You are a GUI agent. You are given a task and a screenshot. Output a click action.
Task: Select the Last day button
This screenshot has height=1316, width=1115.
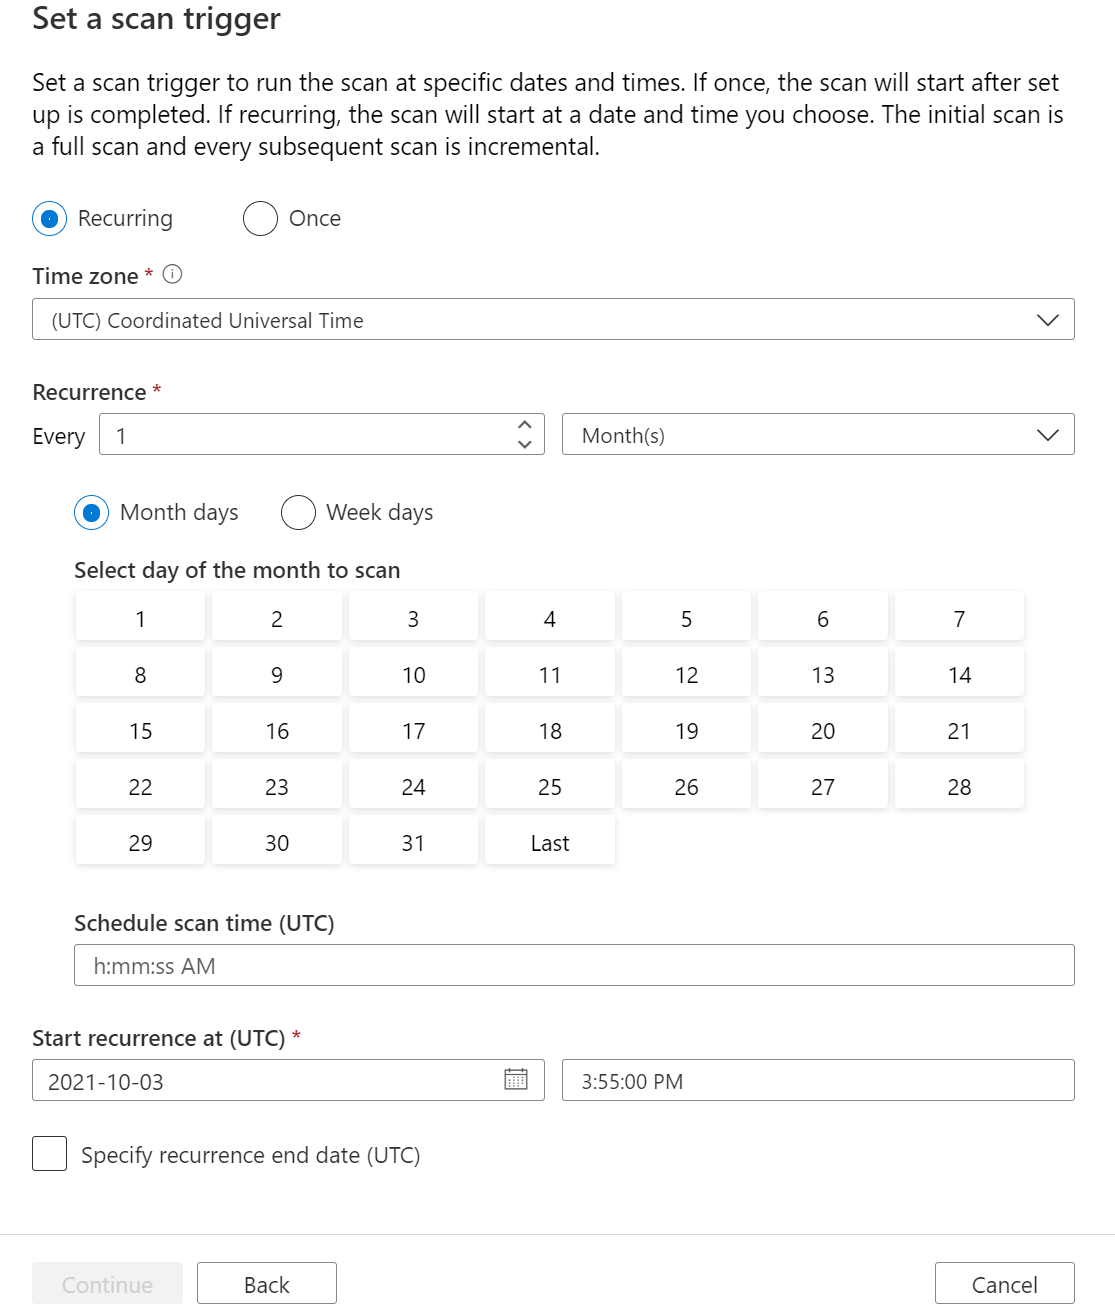(549, 843)
